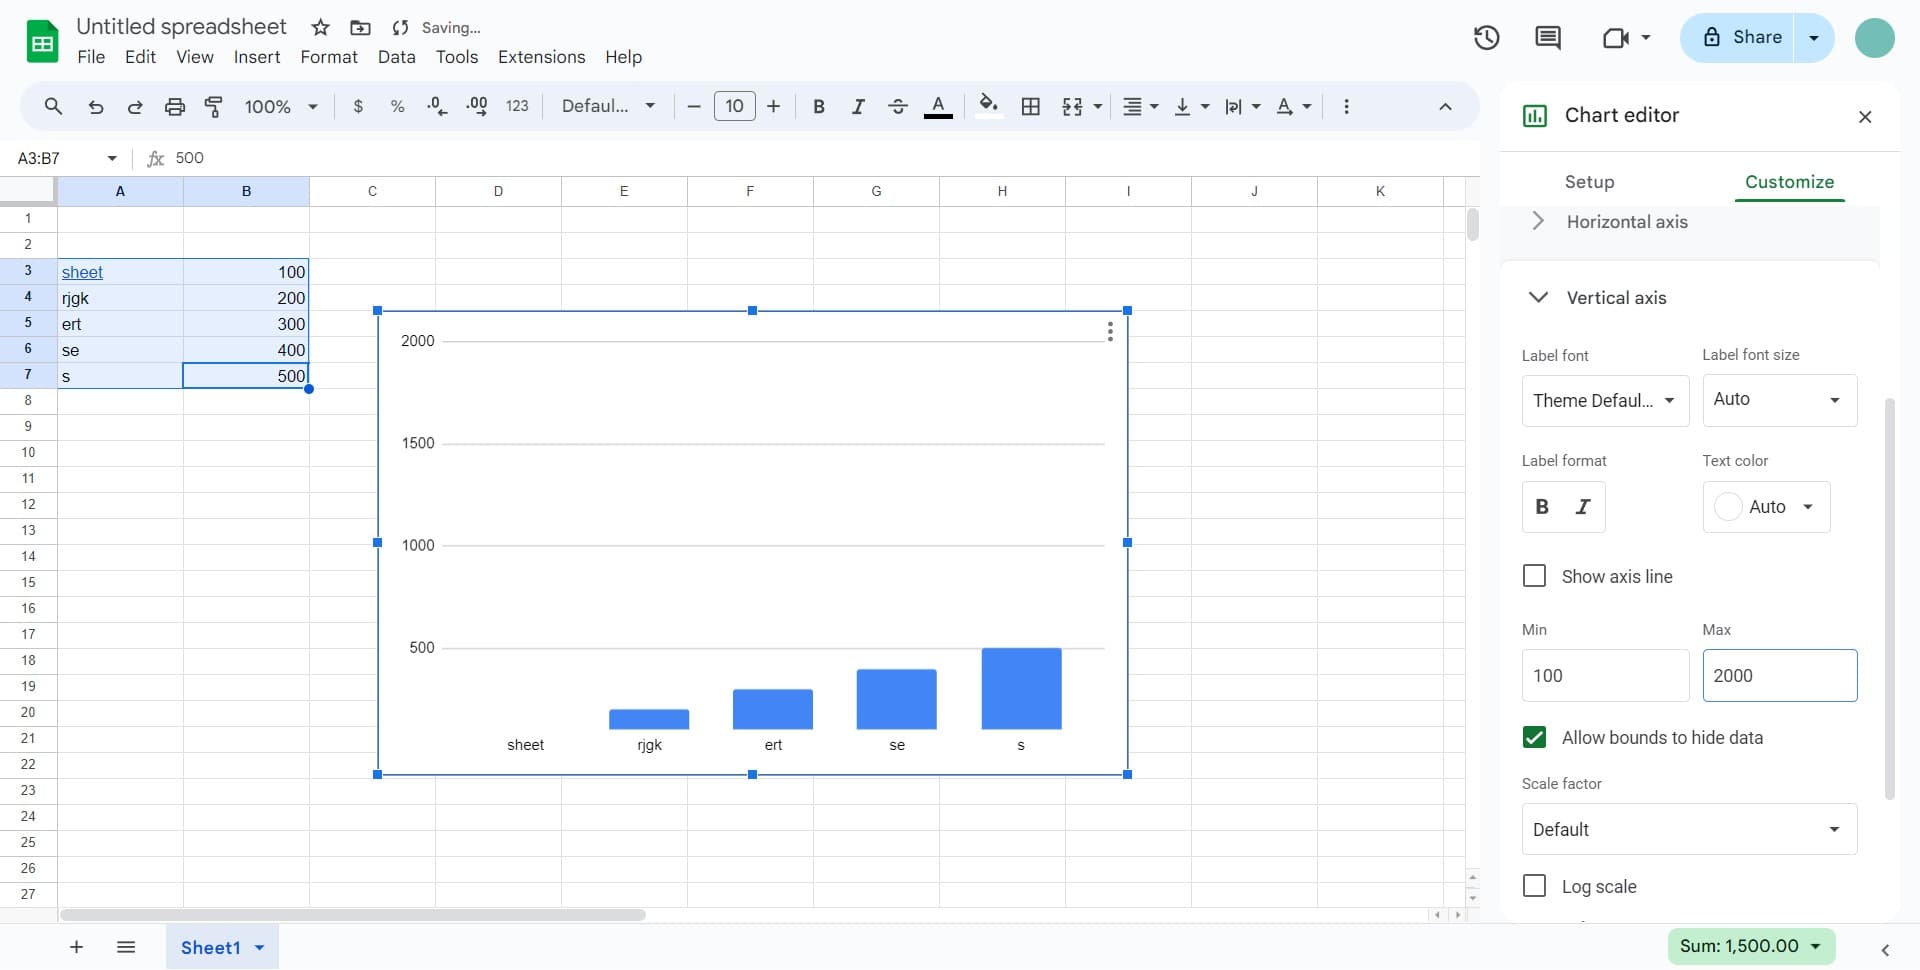The image size is (1920, 970).
Task: Open the axis Text color picker
Action: pos(1765,507)
